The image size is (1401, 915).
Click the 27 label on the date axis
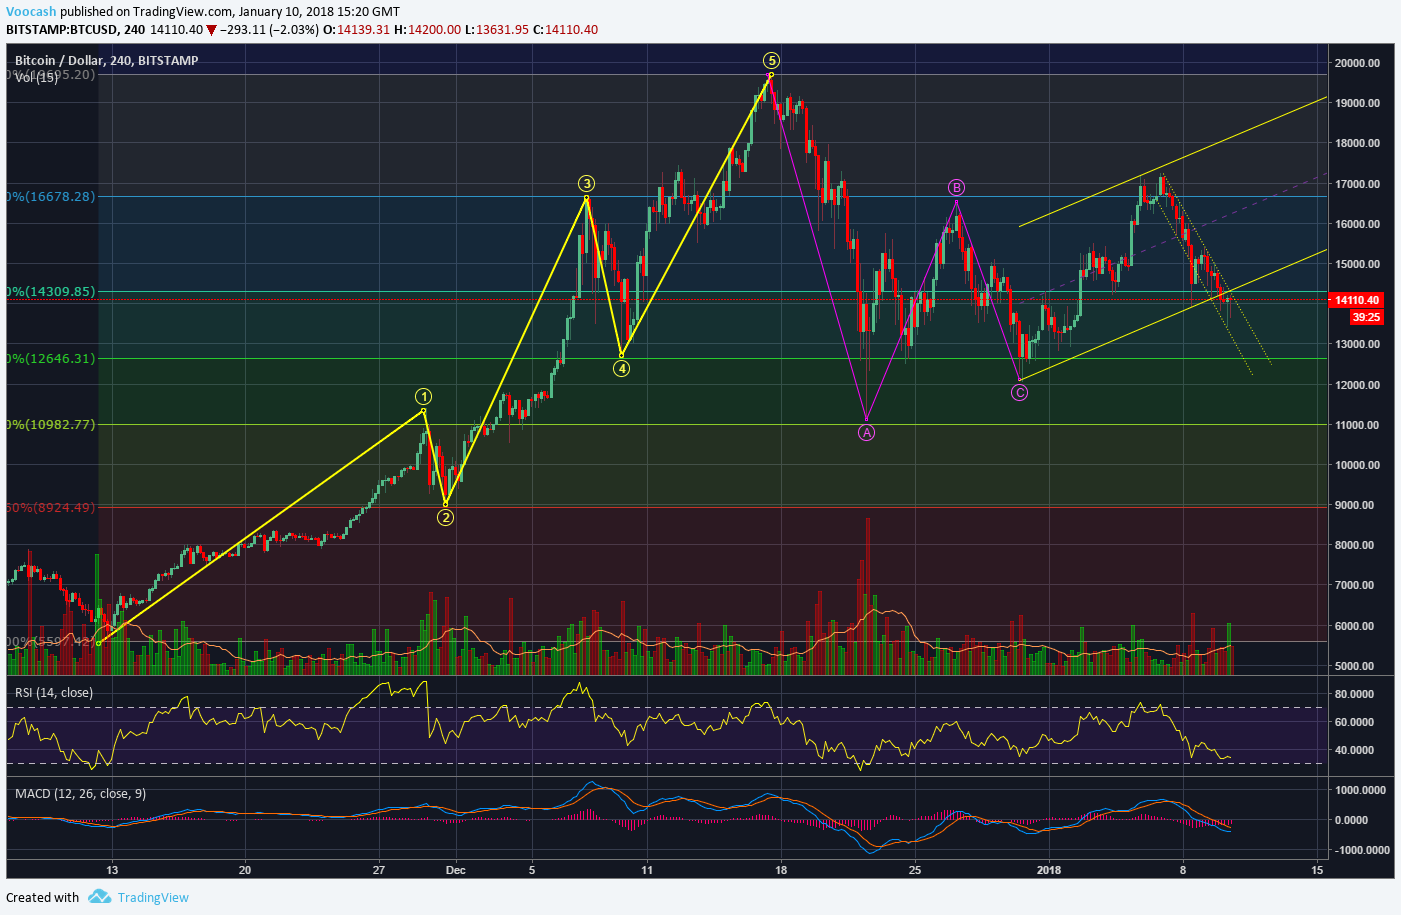(378, 870)
